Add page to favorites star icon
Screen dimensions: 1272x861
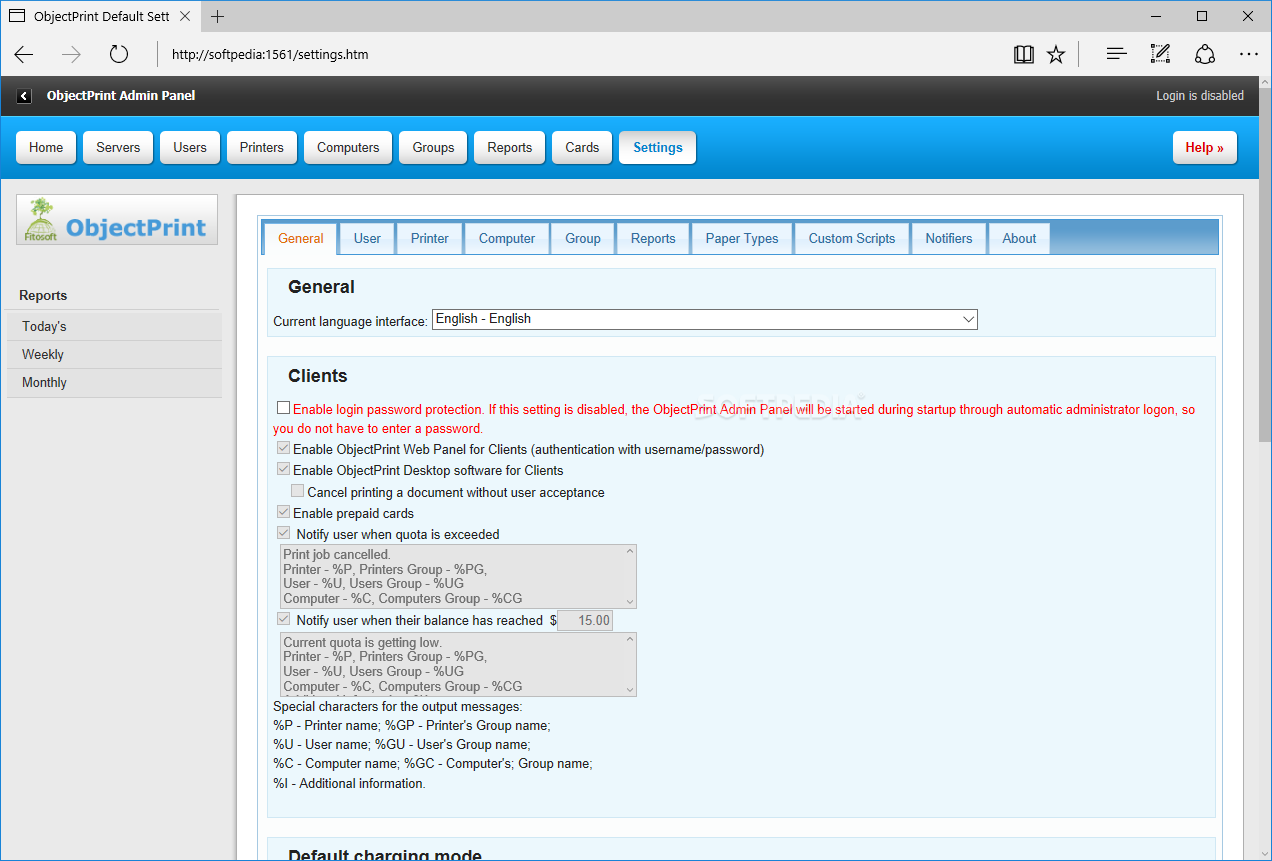(1056, 54)
